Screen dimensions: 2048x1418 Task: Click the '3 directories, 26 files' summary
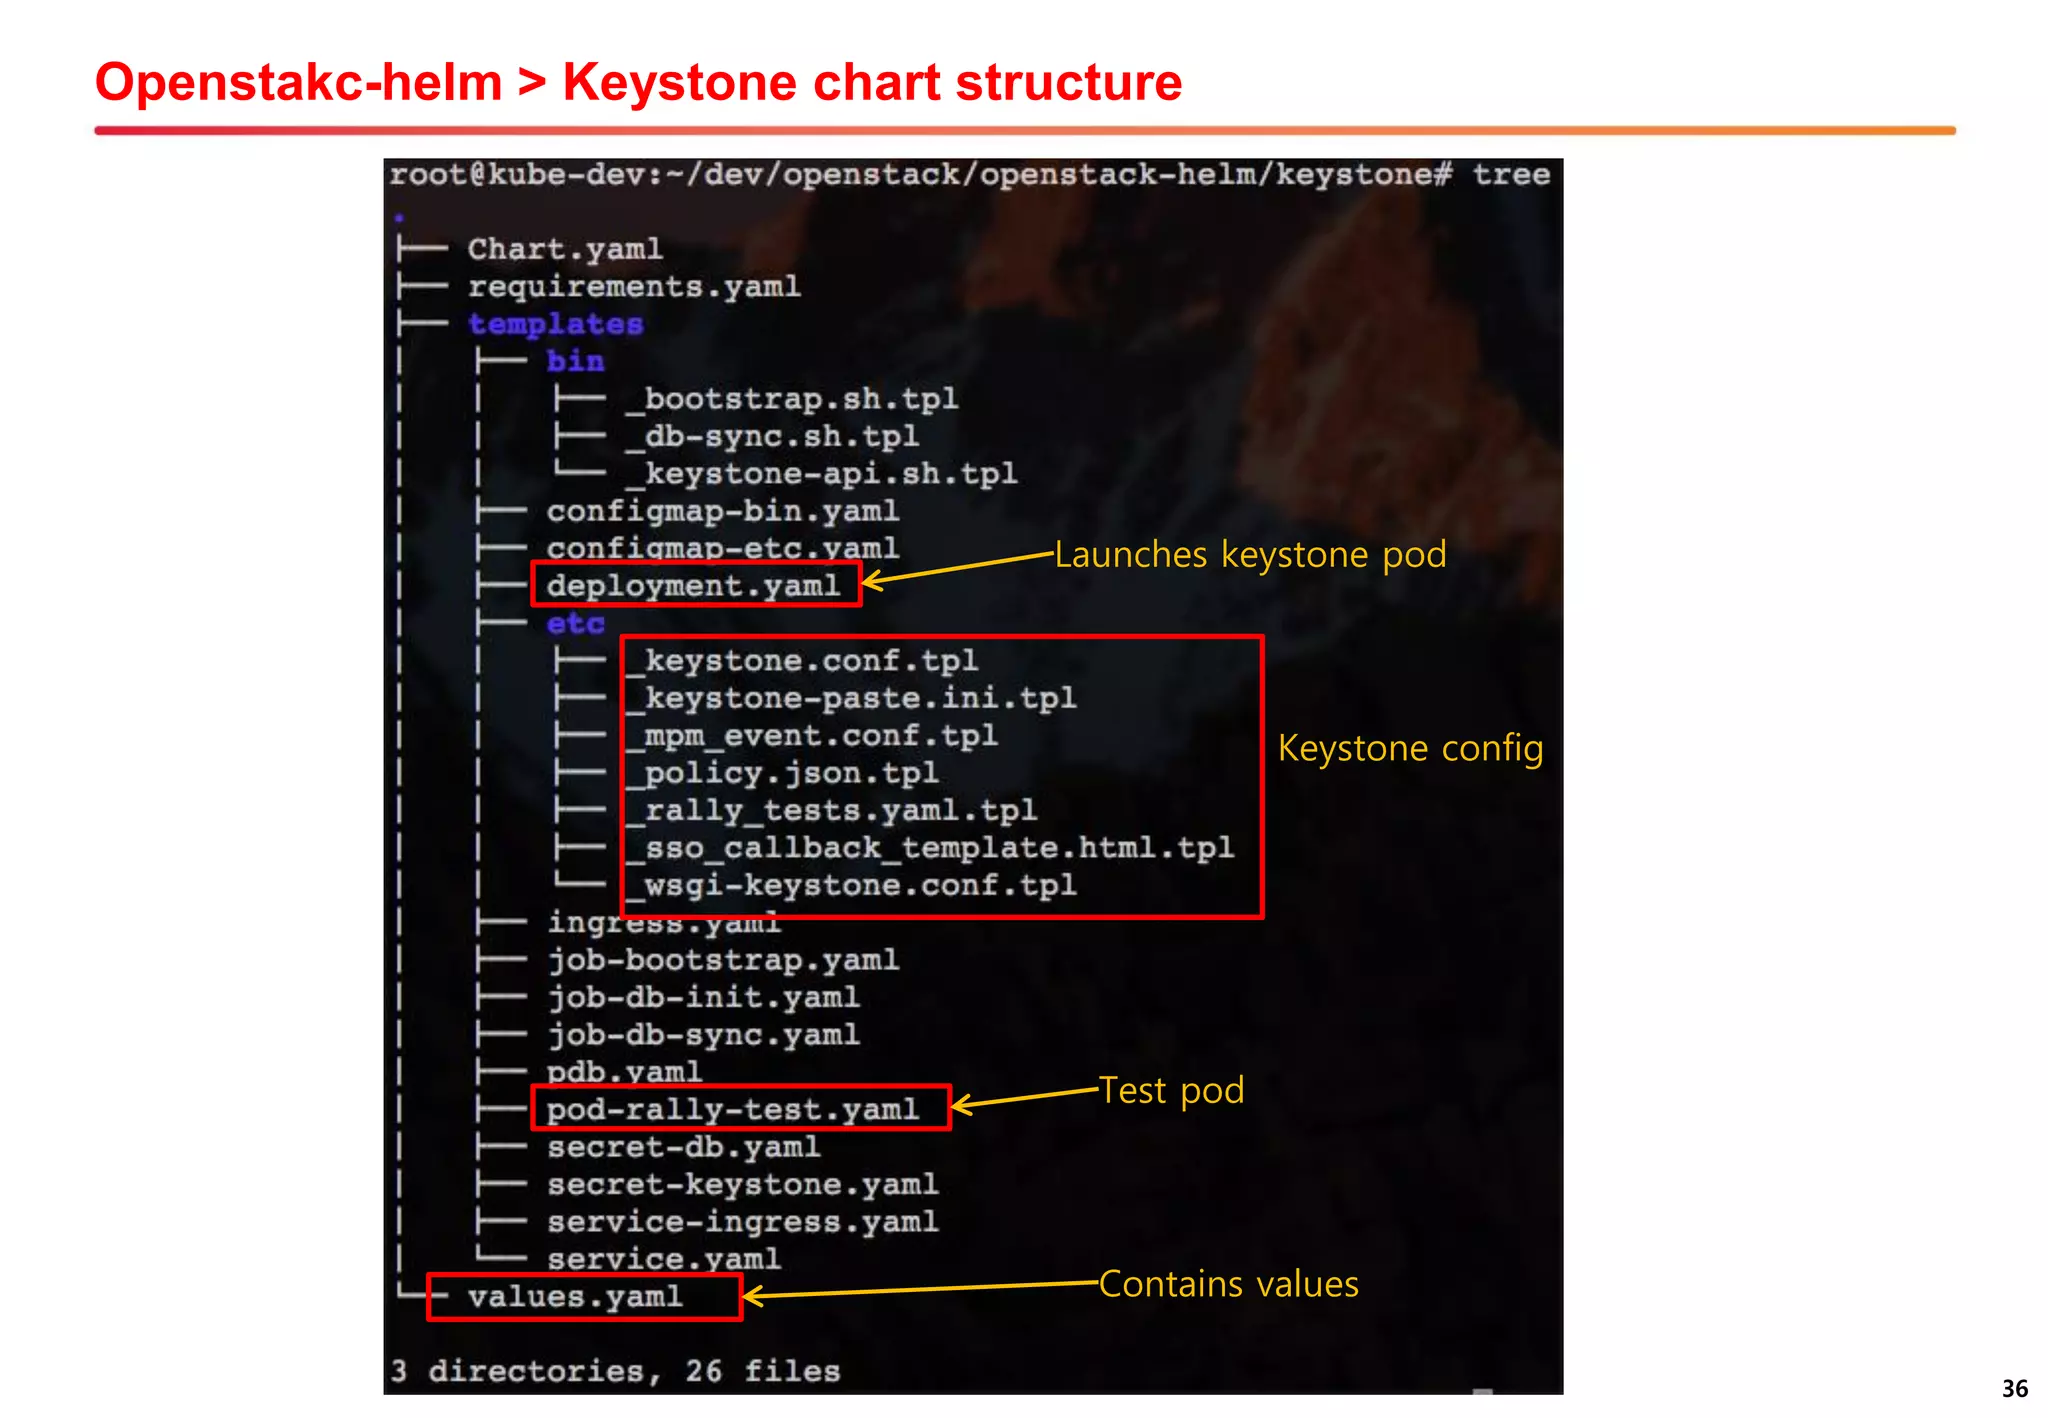pos(615,1371)
